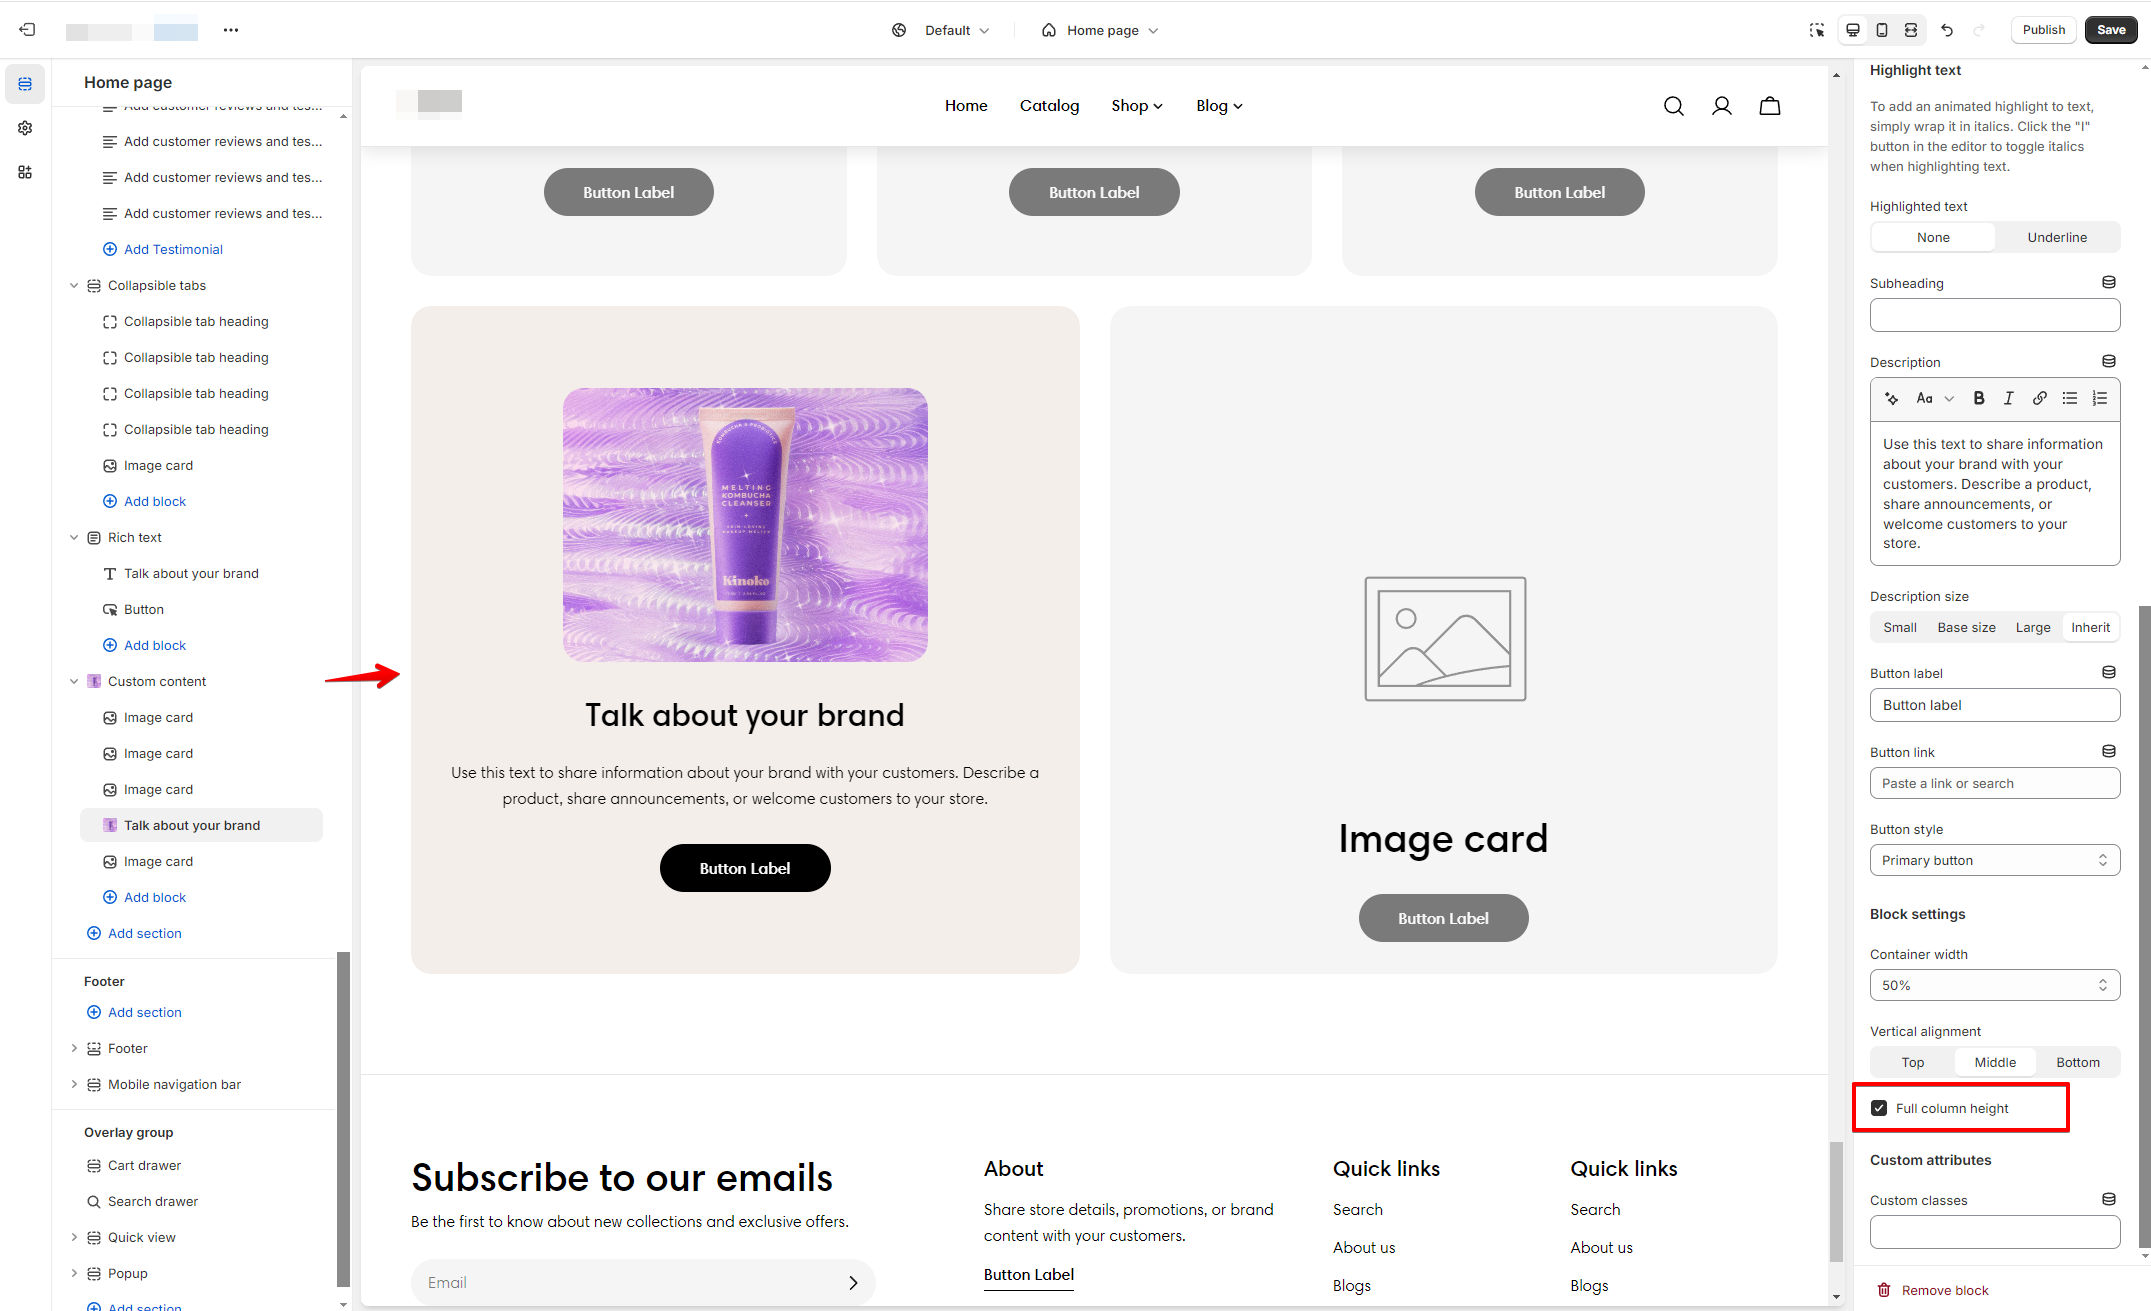The height and width of the screenshot is (1311, 2151).
Task: Open the apps icon in left rail
Action: (25, 172)
